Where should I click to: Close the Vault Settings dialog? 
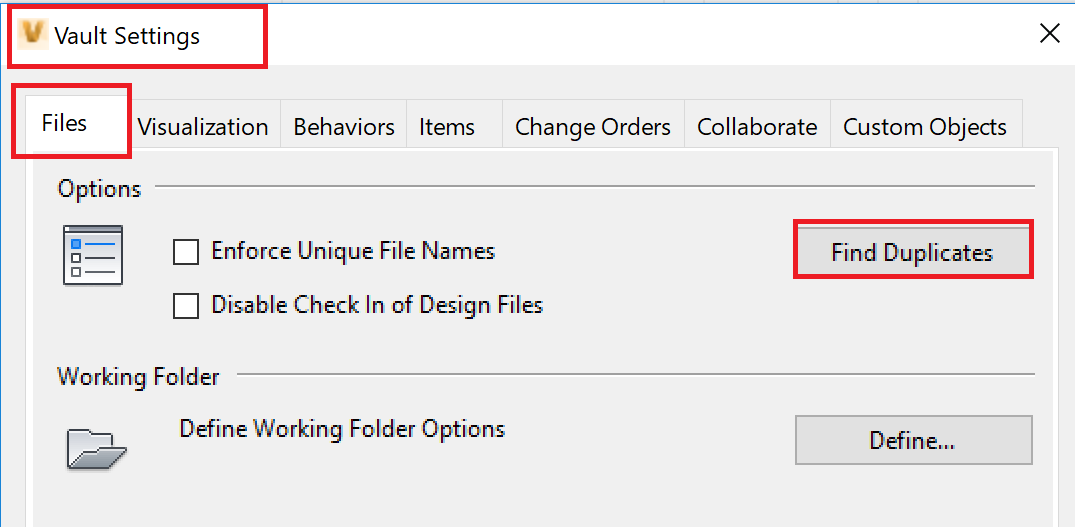(1050, 33)
